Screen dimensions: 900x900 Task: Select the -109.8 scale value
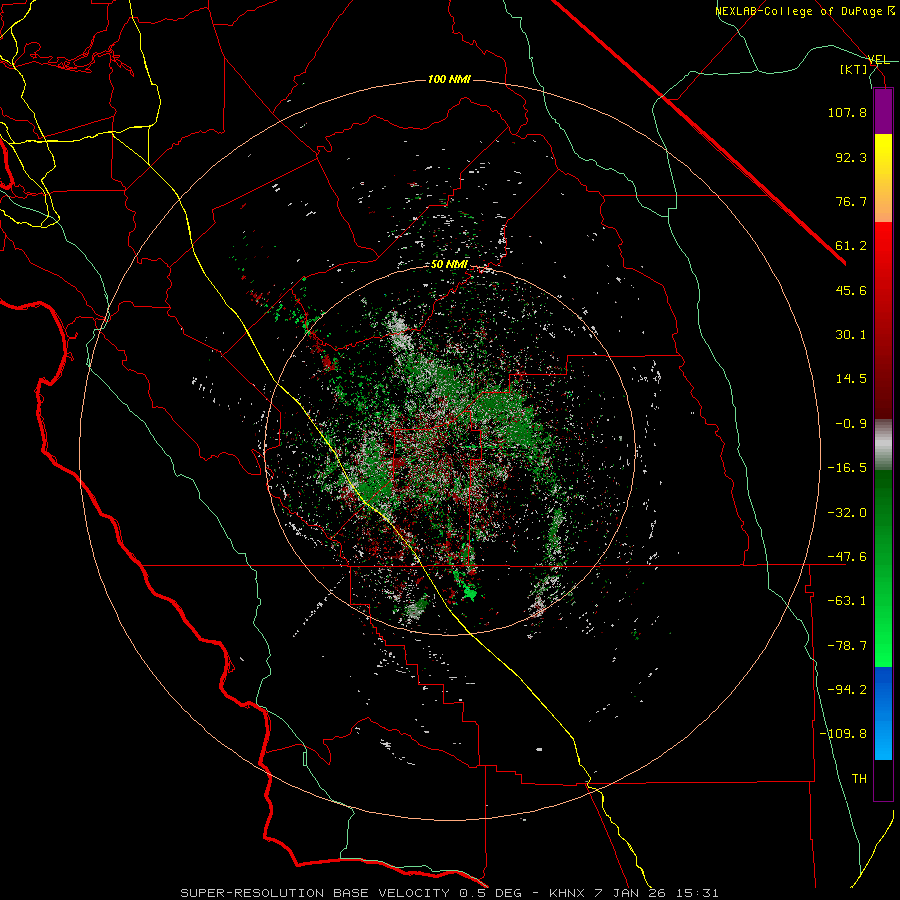(843, 734)
